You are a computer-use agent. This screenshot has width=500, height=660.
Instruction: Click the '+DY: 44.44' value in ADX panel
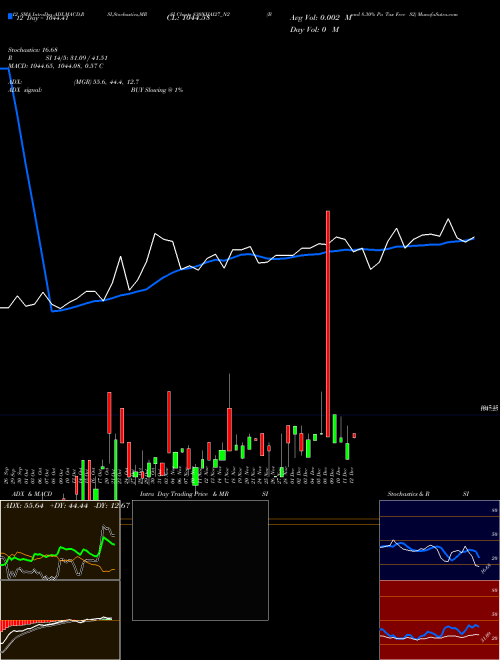[x=69, y=506]
